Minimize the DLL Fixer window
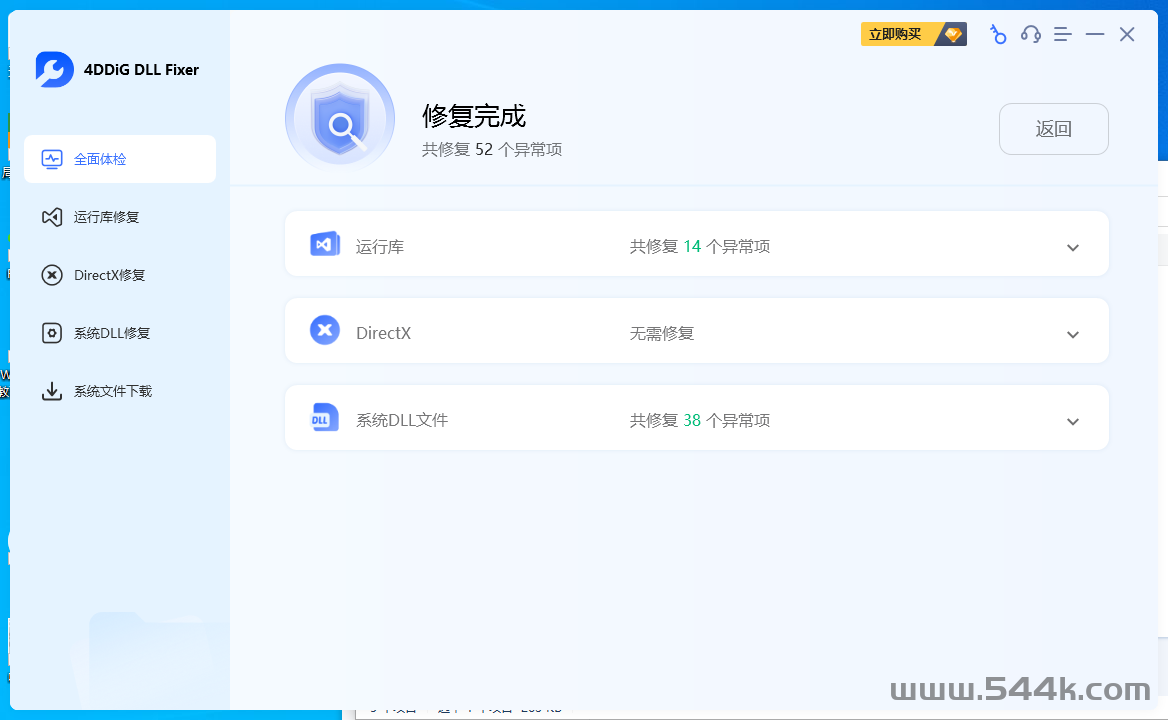Image resolution: width=1168 pixels, height=720 pixels. pyautogui.click(x=1095, y=35)
